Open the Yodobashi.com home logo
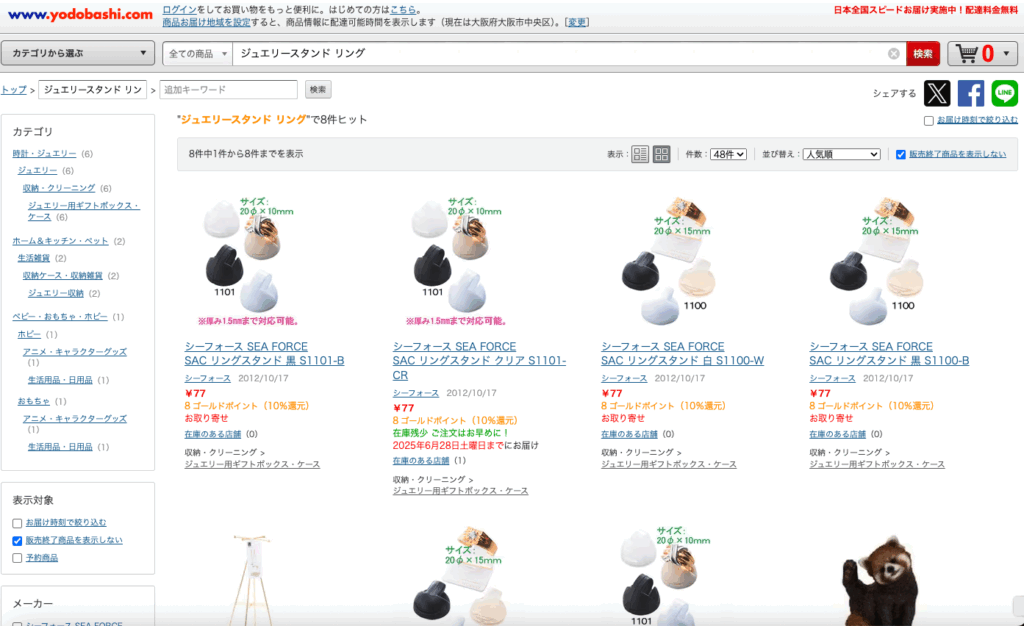 80,14
